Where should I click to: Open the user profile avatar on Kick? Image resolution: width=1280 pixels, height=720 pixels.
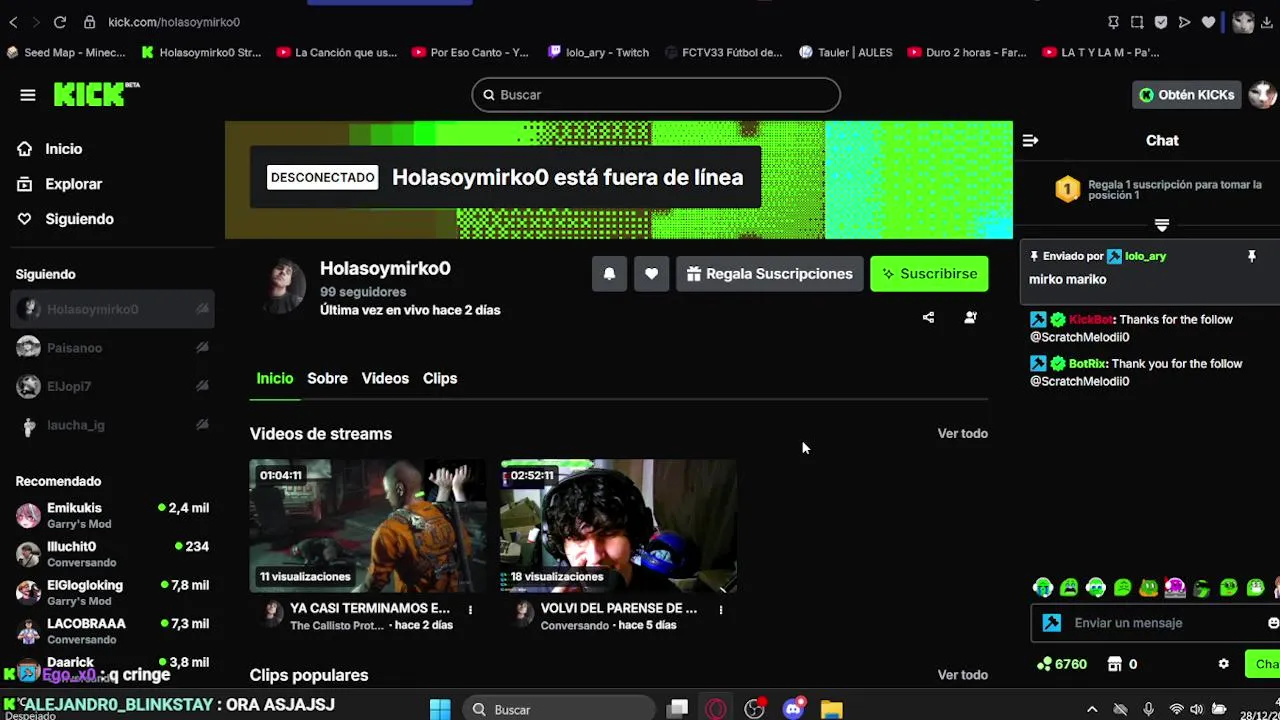1263,95
